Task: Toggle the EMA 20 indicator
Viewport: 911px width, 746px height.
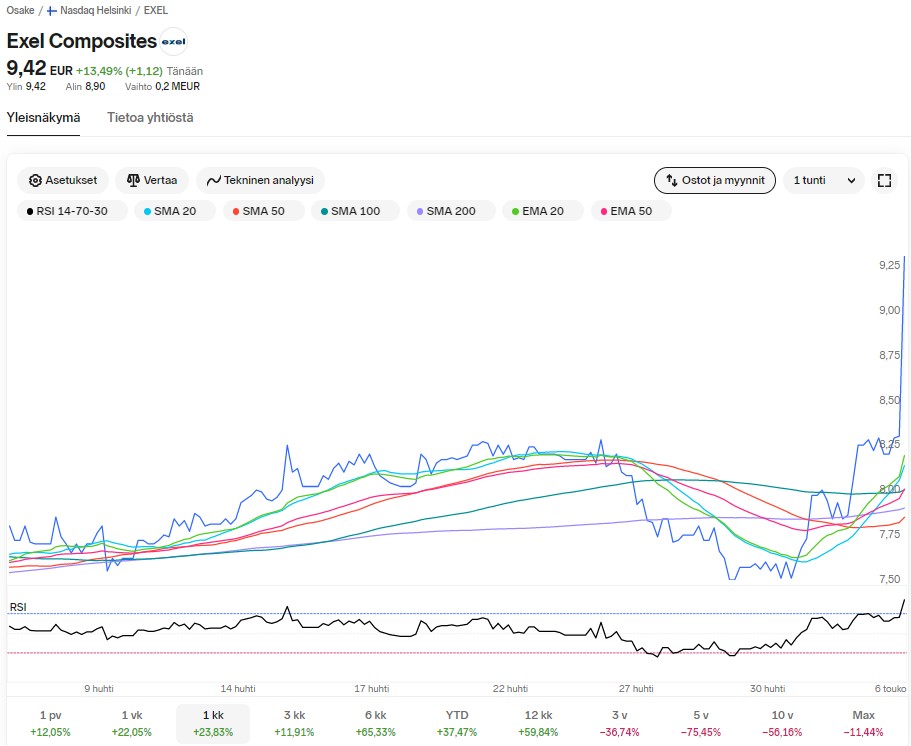Action: pyautogui.click(x=543, y=211)
